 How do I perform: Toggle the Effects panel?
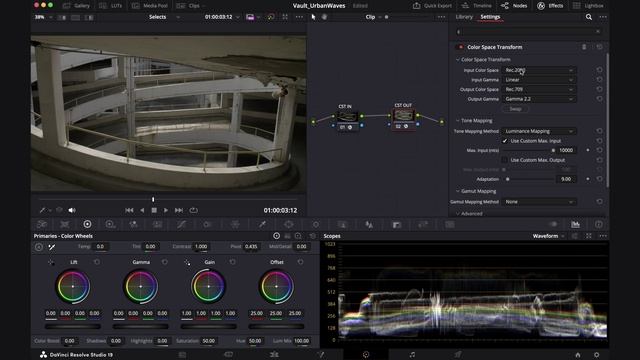pyautogui.click(x=550, y=6)
